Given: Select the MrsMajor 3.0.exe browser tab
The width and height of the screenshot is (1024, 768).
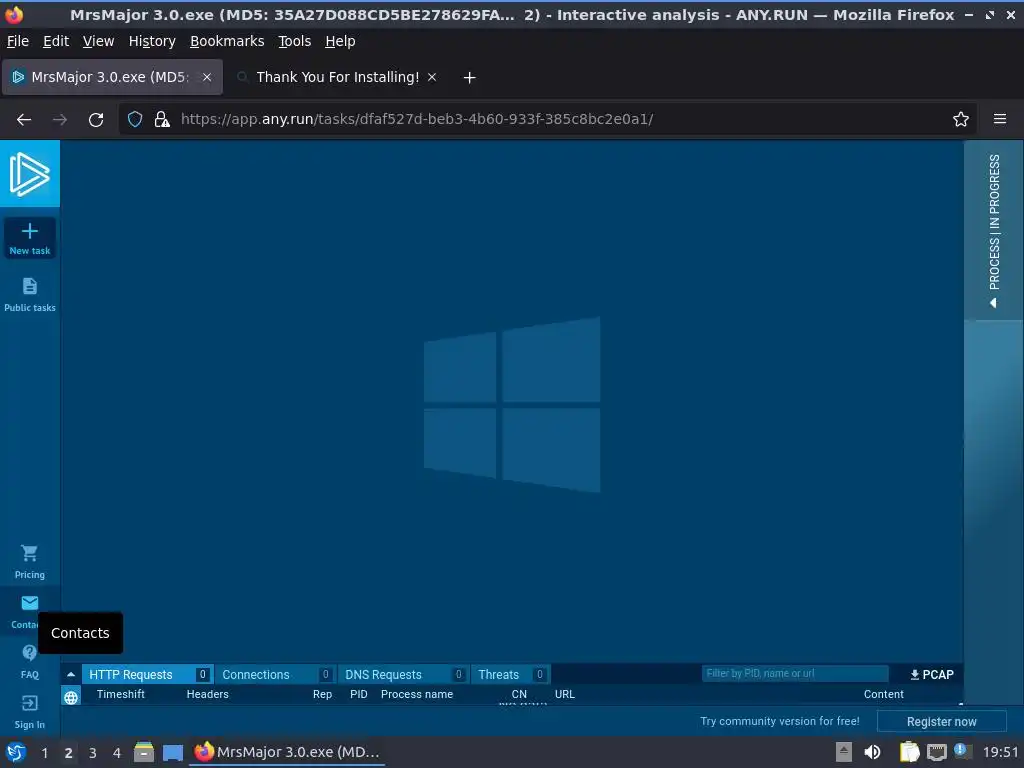Looking at the screenshot, I should (112, 77).
